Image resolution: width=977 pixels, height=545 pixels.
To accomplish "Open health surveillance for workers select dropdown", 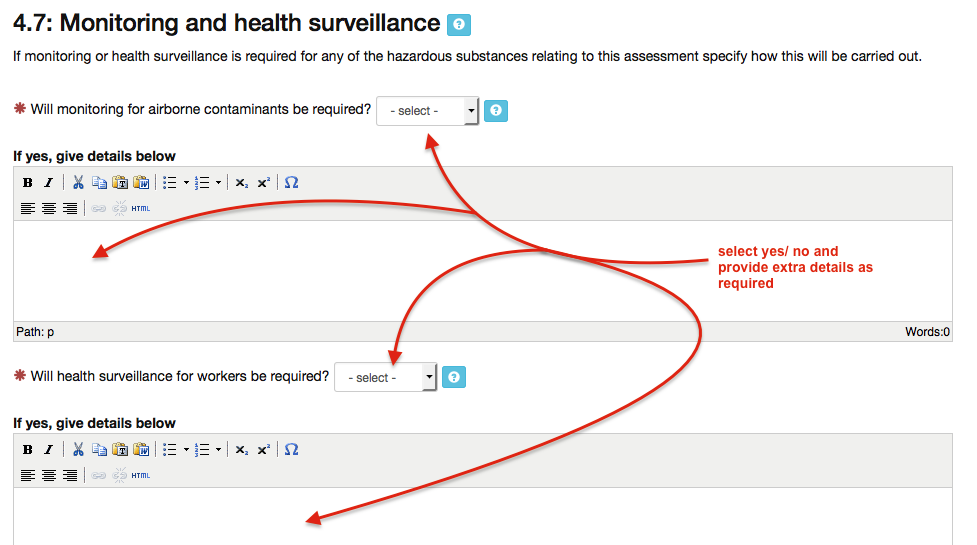I will point(386,378).
